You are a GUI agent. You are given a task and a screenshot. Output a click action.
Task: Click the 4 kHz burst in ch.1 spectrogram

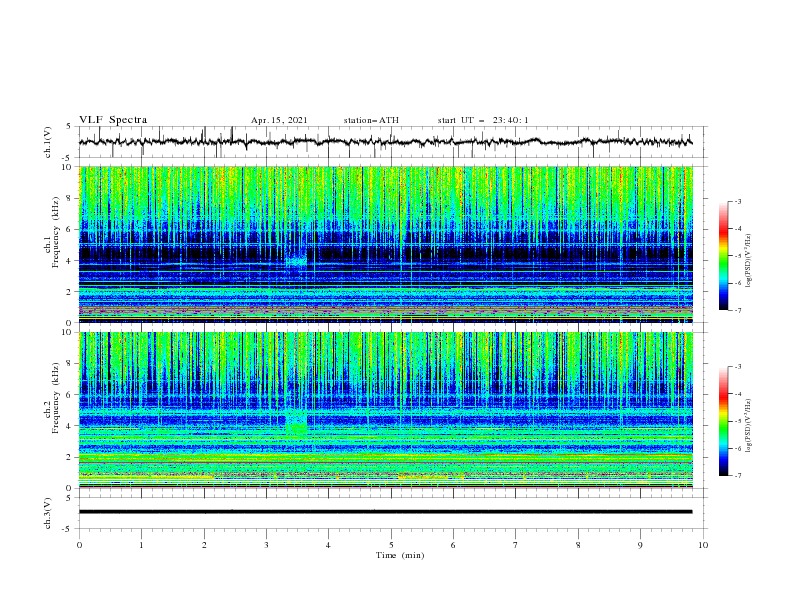pyautogui.click(x=296, y=260)
